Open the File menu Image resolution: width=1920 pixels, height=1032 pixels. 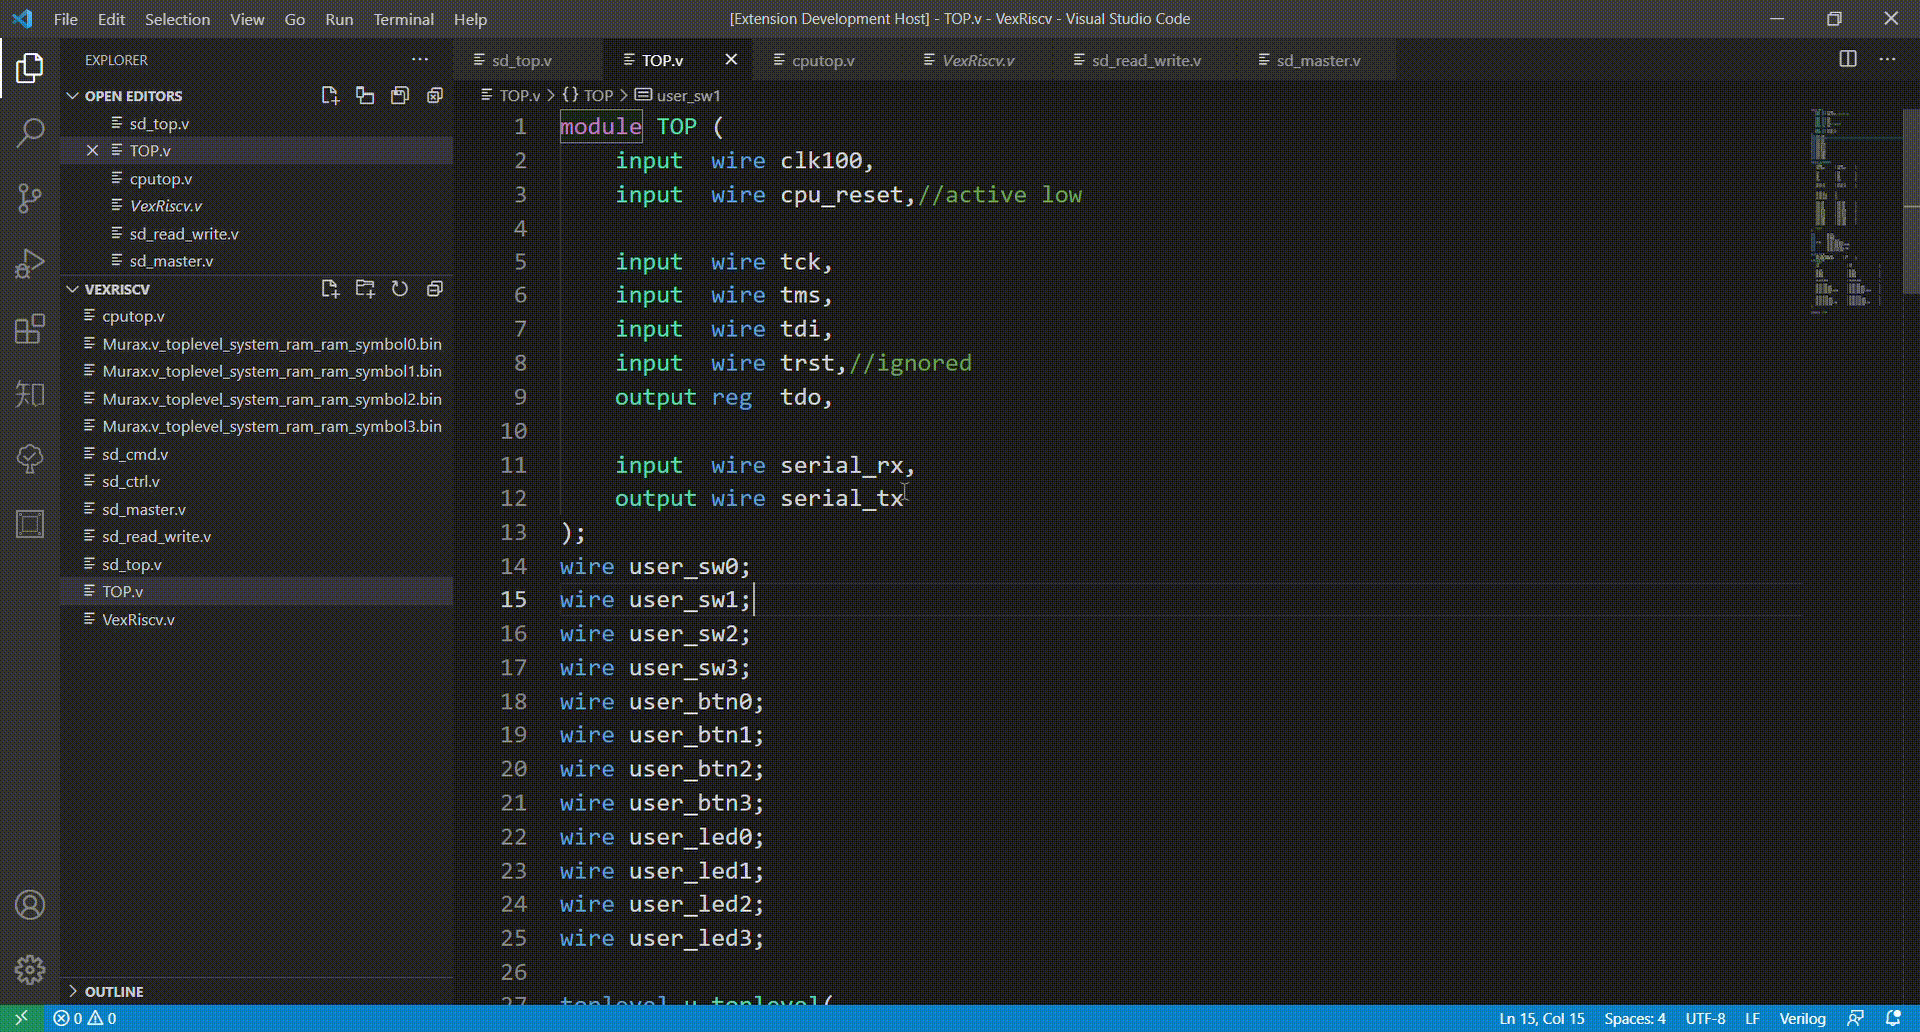66,19
